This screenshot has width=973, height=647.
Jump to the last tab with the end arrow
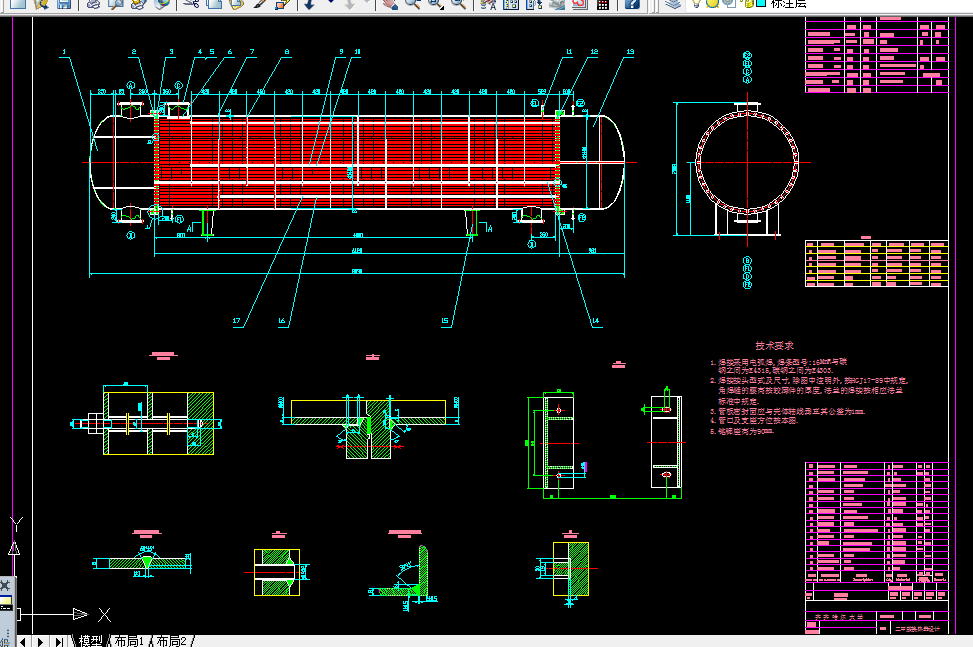coord(59,641)
